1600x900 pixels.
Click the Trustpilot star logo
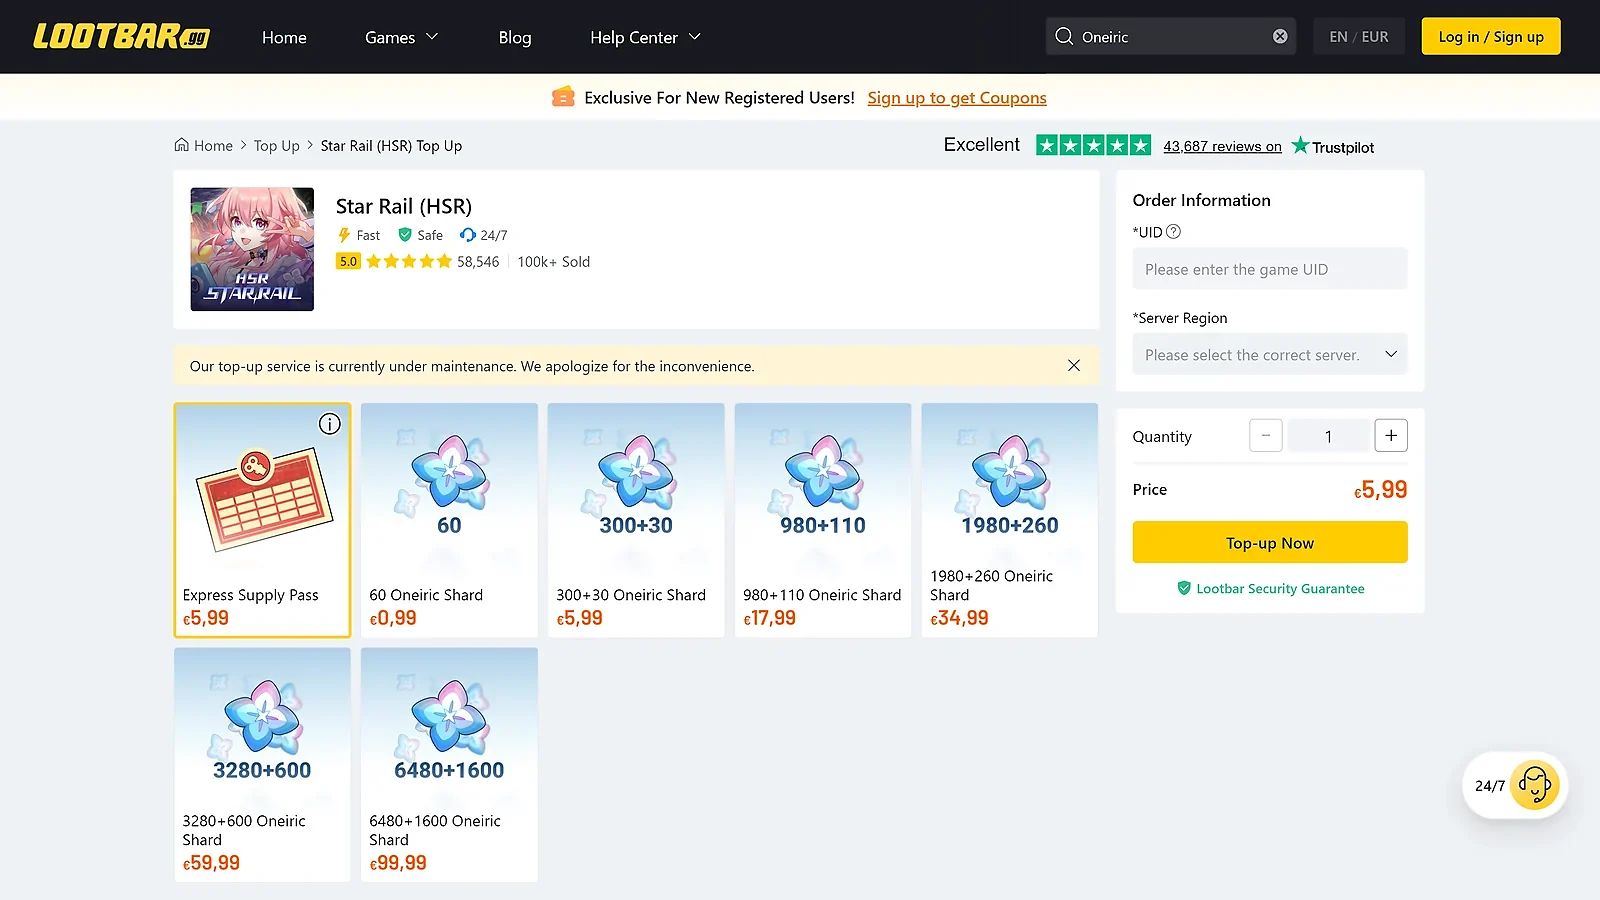1300,145
